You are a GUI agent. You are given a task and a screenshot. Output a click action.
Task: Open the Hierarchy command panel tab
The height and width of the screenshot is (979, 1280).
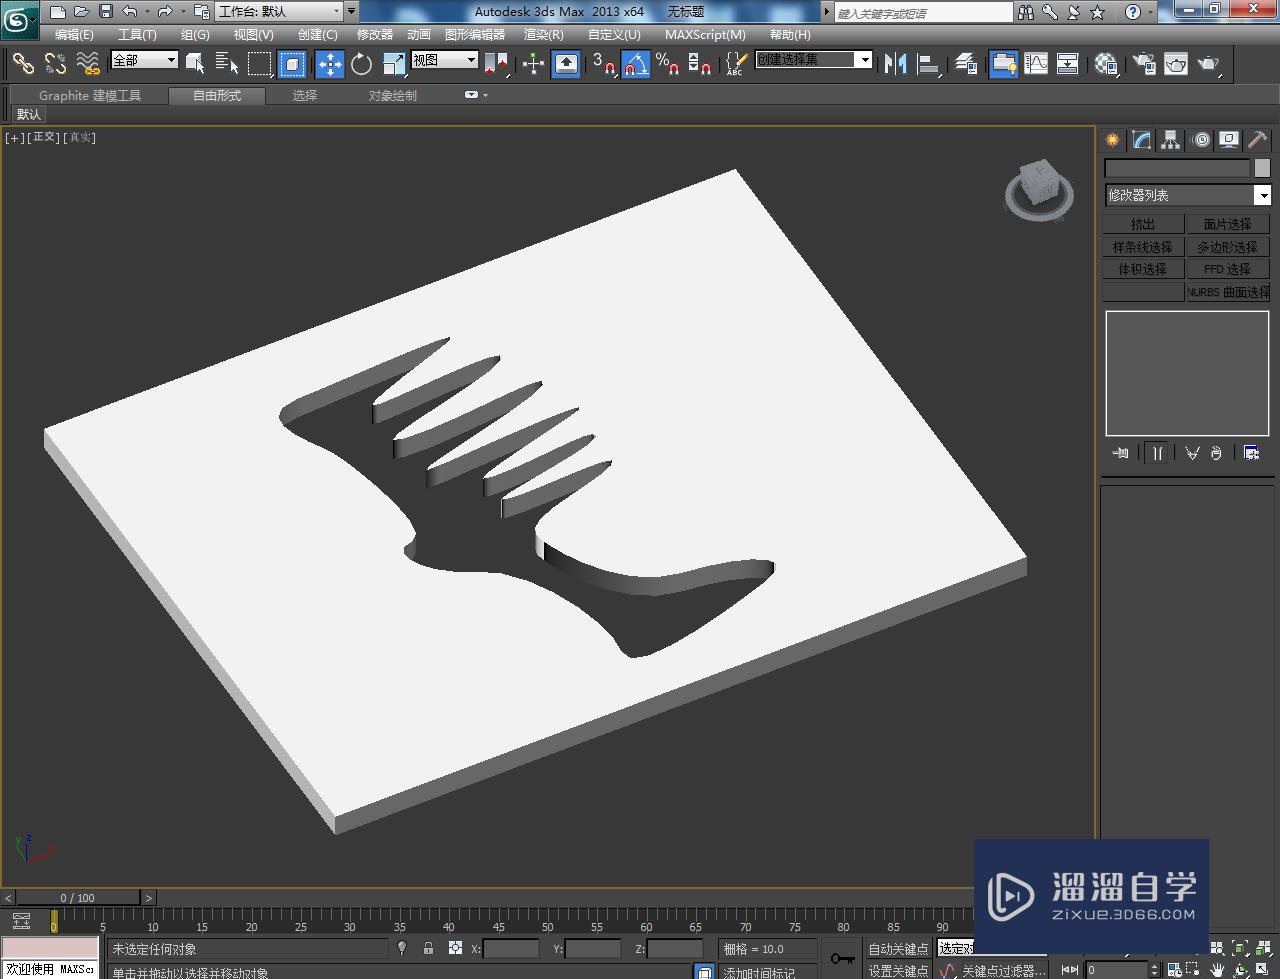click(x=1171, y=140)
